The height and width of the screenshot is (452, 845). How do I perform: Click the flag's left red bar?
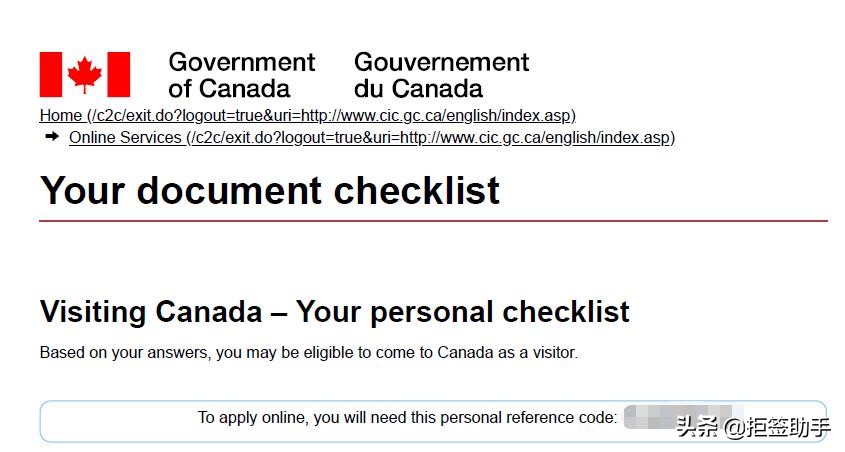click(51, 75)
